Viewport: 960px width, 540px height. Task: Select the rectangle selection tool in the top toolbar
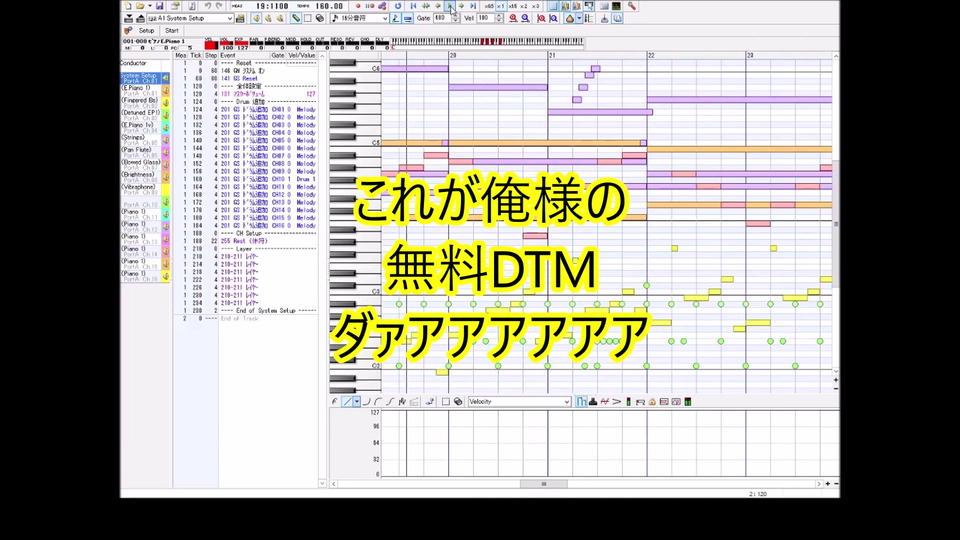[x=307, y=18]
